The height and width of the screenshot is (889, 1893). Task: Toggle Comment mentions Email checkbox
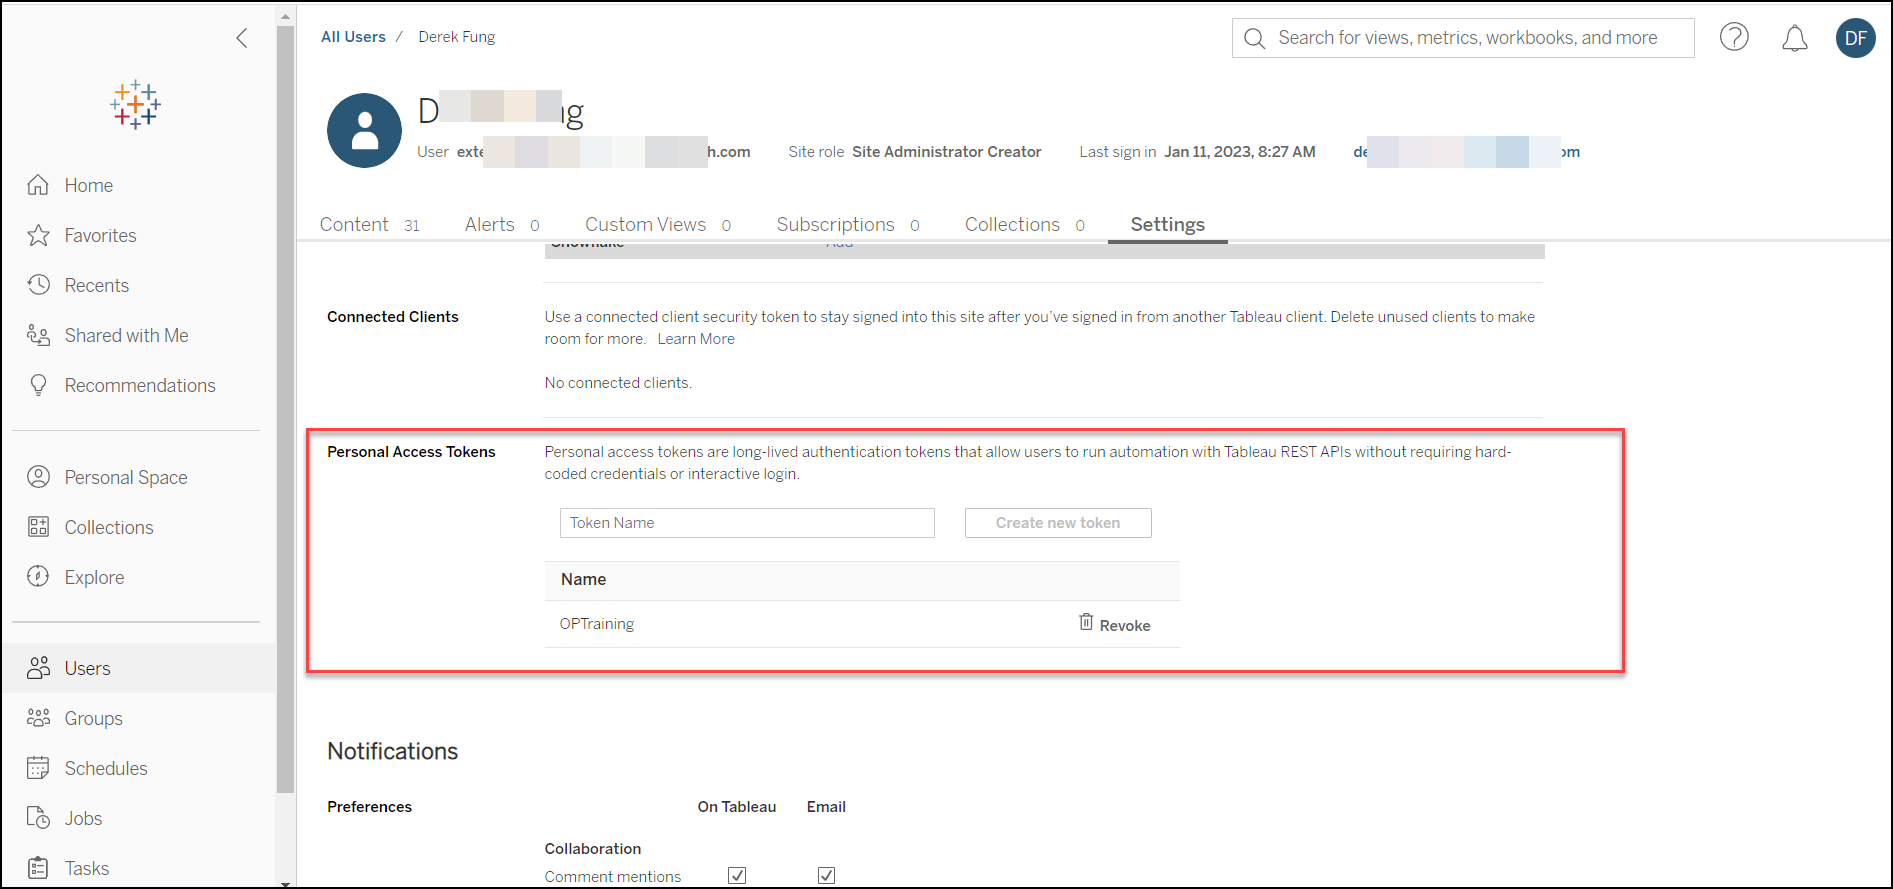826,875
